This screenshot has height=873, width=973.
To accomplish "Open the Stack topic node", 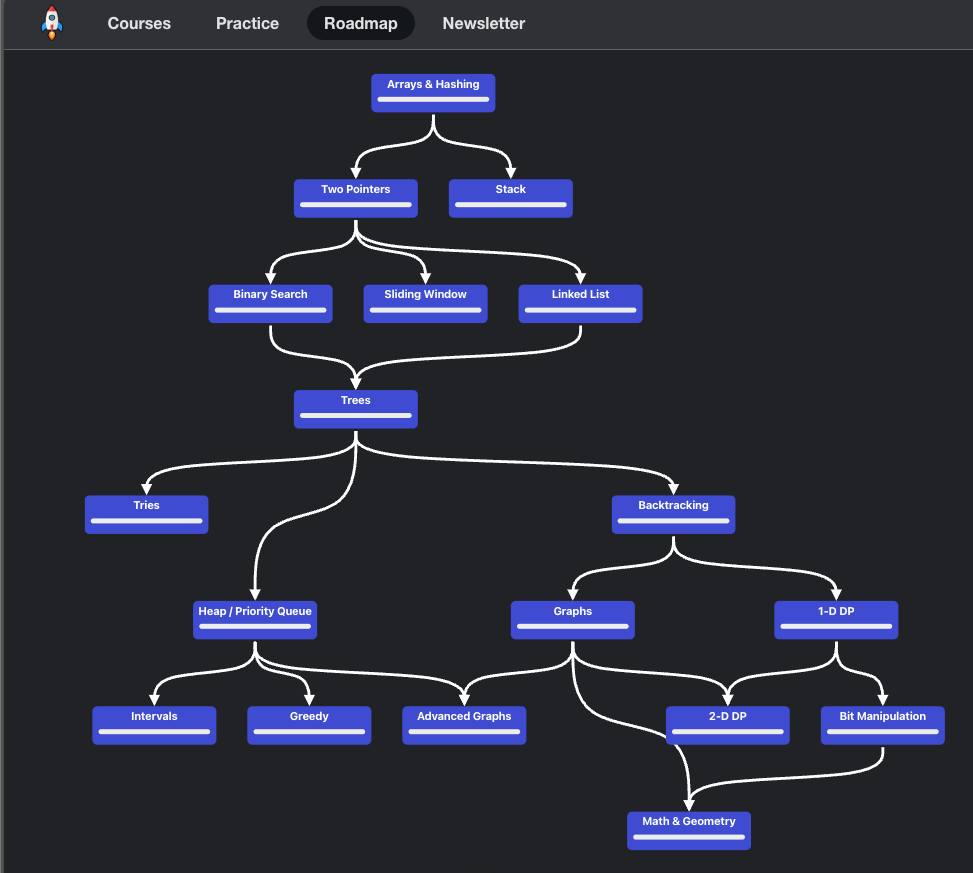I will click(x=511, y=199).
